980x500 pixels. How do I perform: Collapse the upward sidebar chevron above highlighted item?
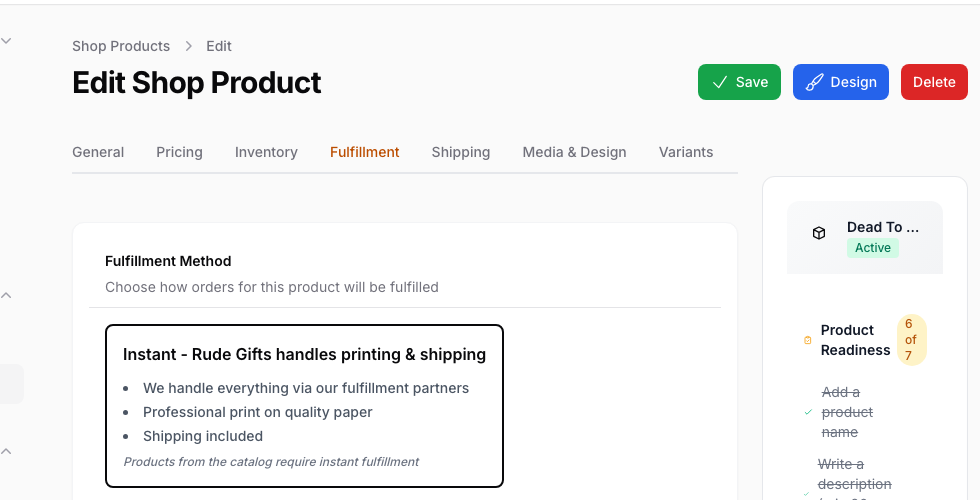coord(6,295)
